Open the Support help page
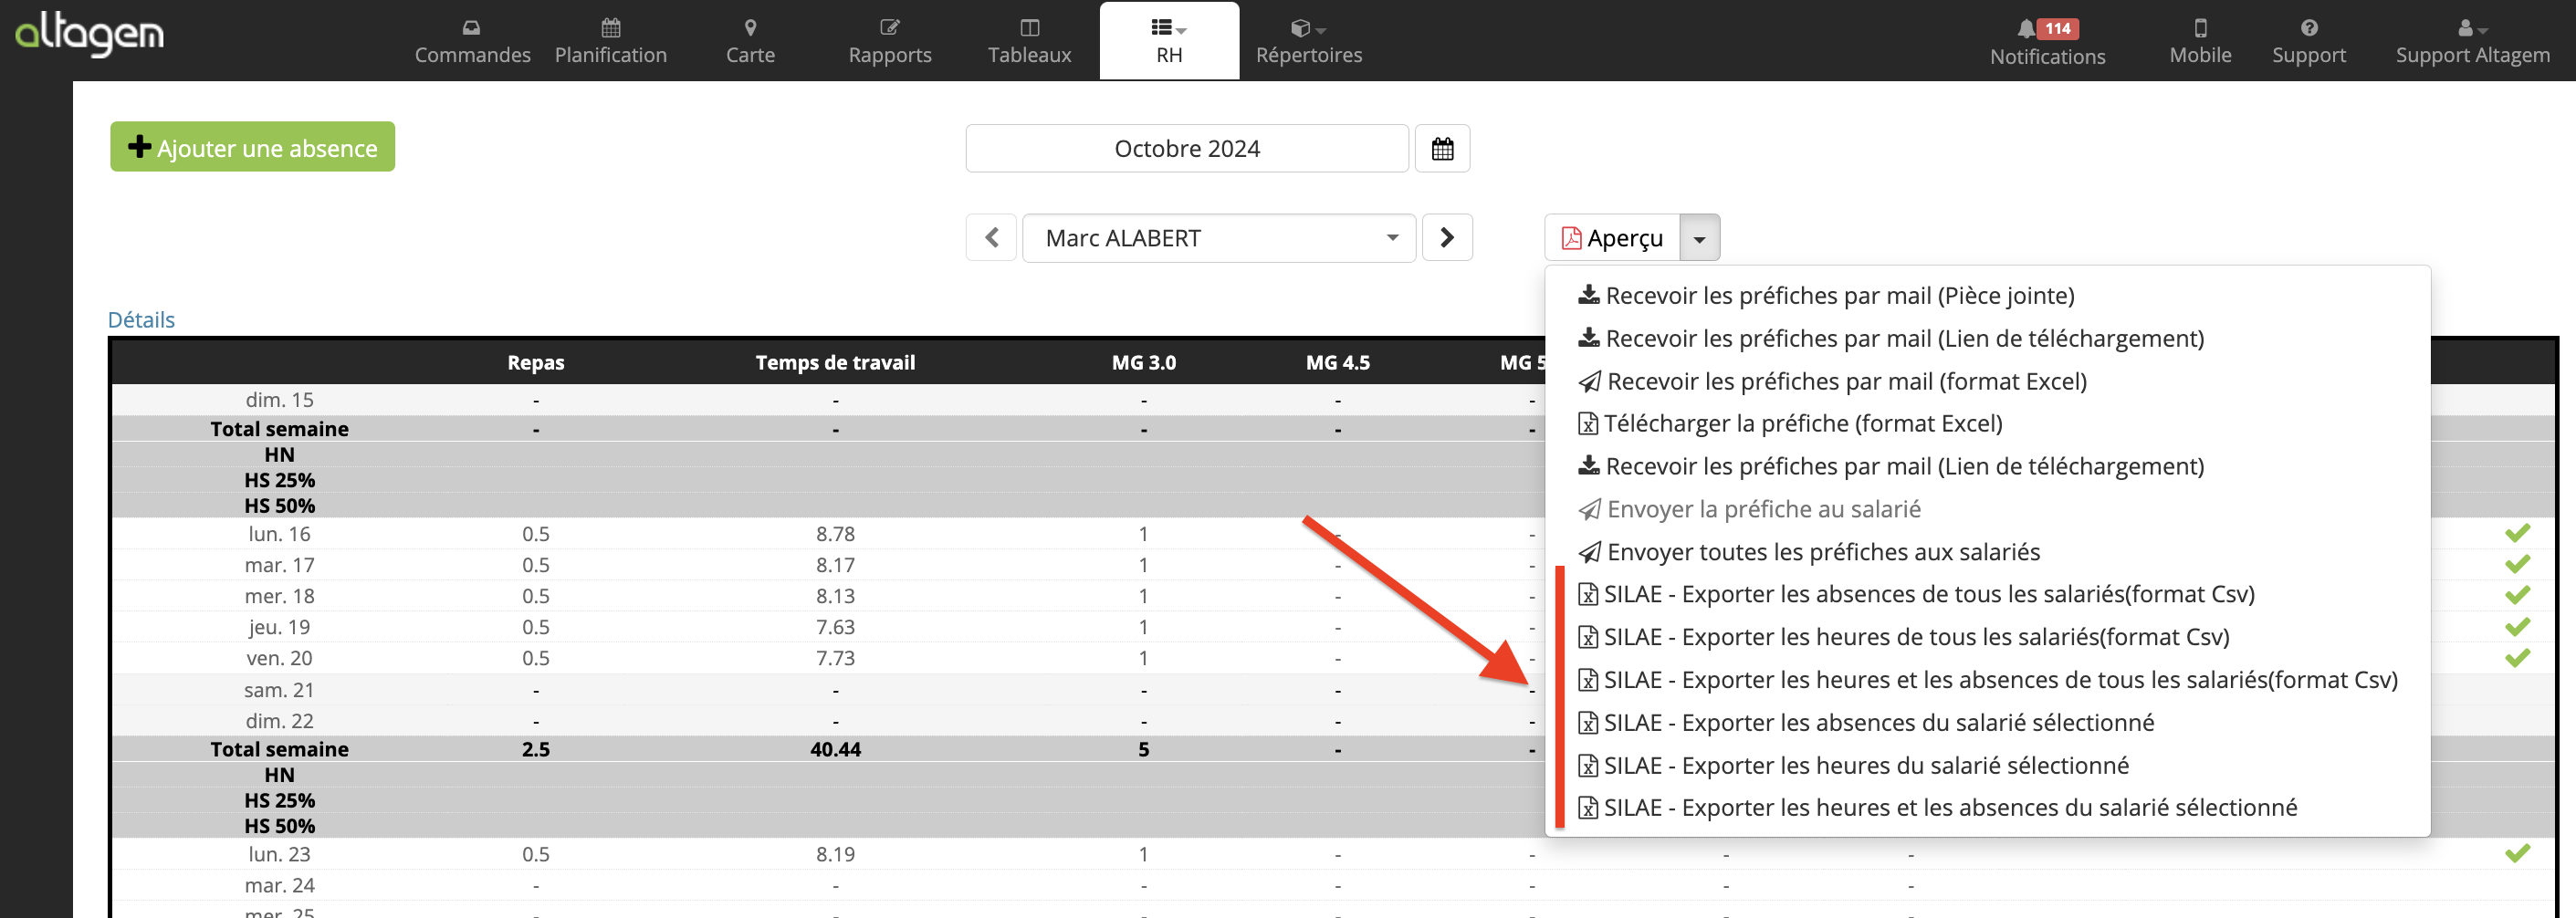 point(2308,41)
